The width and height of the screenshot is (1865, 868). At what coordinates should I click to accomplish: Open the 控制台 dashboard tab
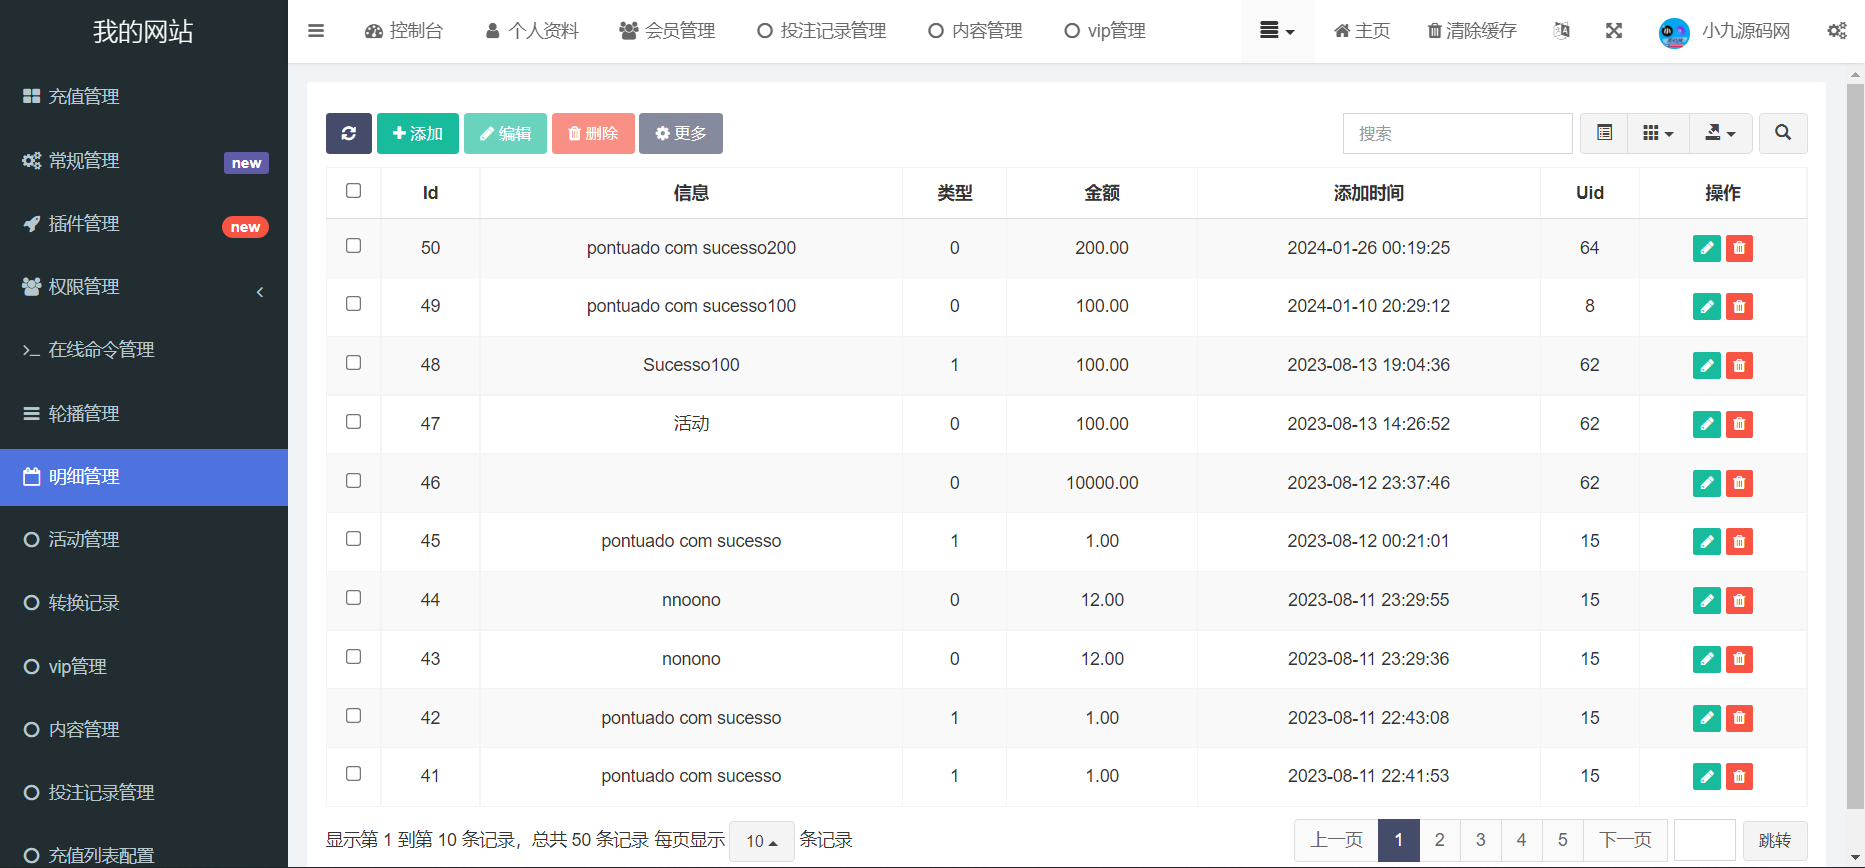point(404,31)
